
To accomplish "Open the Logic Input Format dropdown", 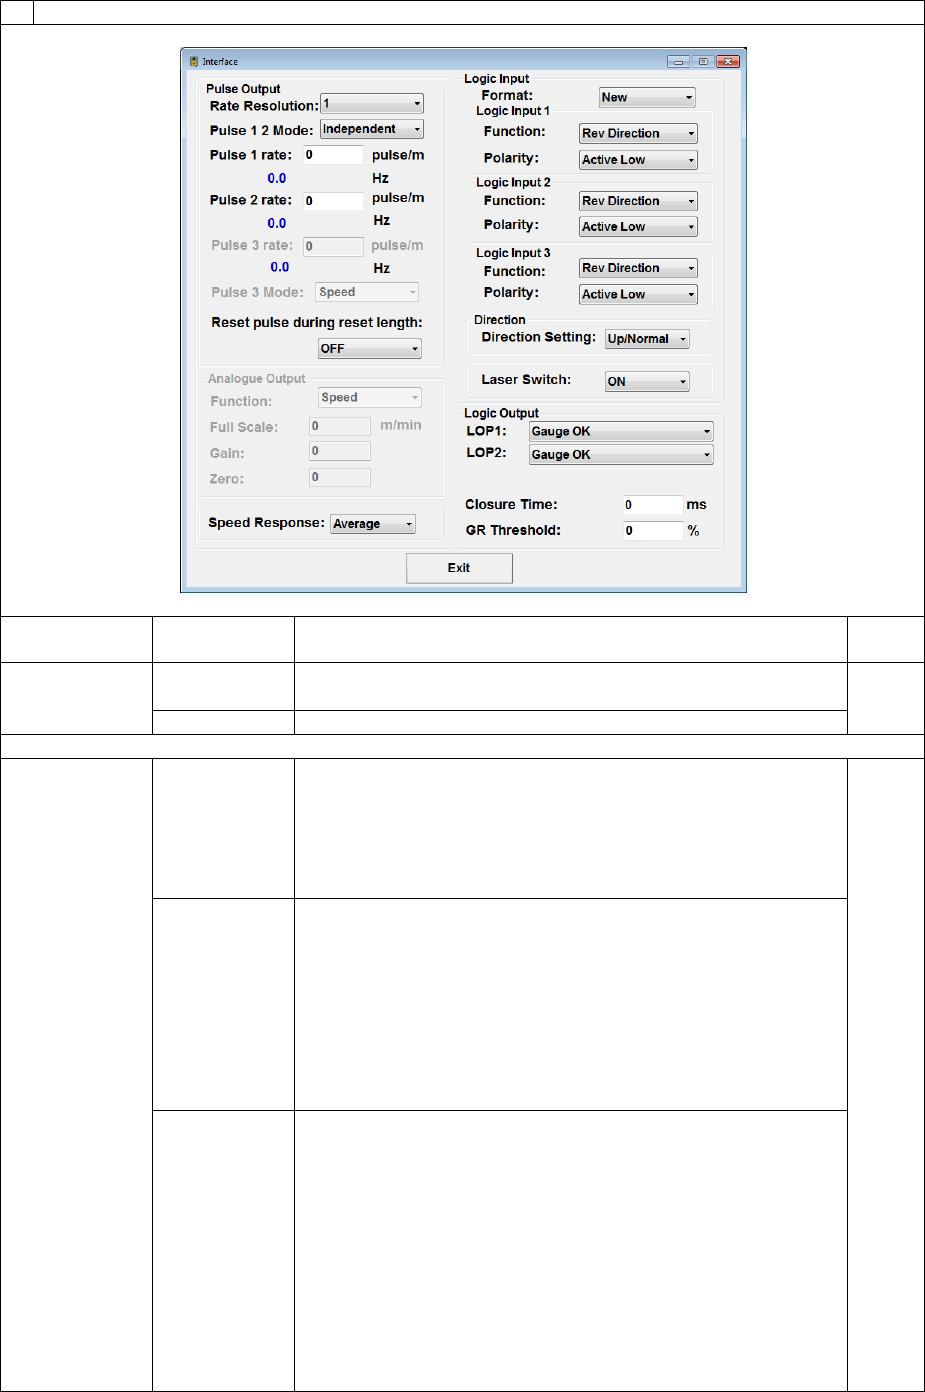I will pyautogui.click(x=646, y=97).
